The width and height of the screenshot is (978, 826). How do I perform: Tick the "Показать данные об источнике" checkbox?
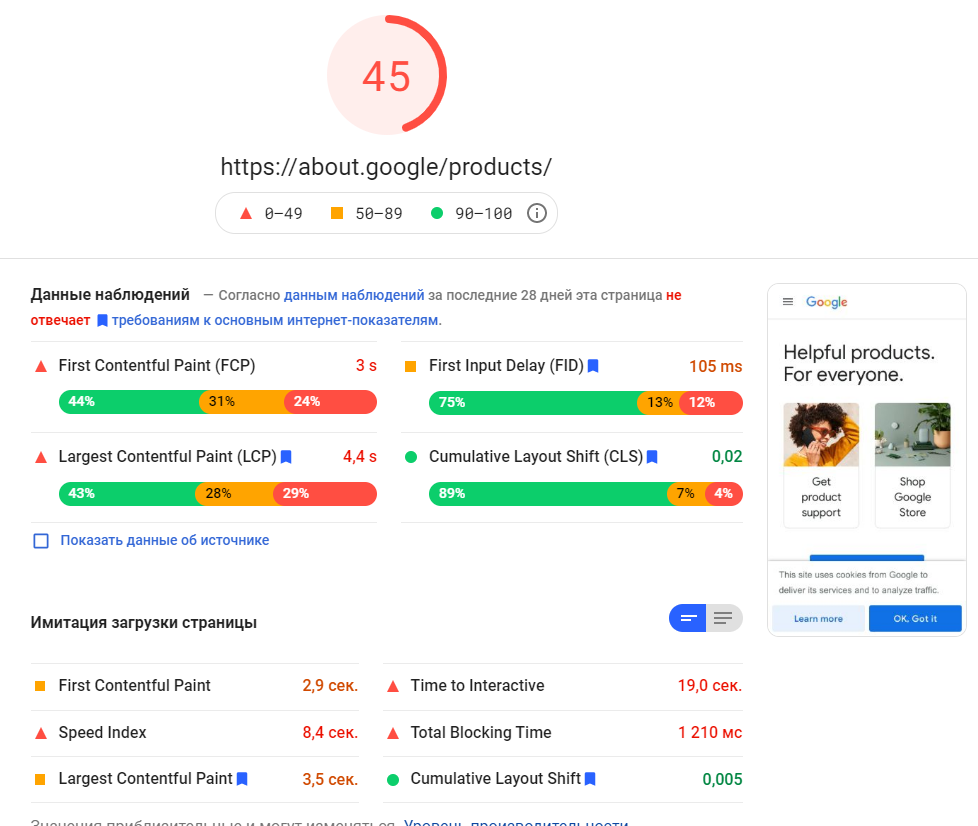pyautogui.click(x=41, y=541)
